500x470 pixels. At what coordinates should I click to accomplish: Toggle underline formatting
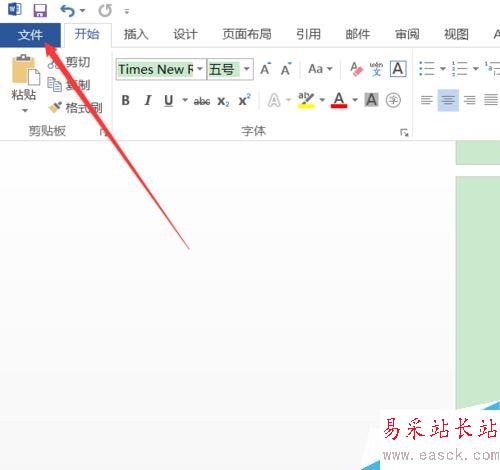pos(169,100)
